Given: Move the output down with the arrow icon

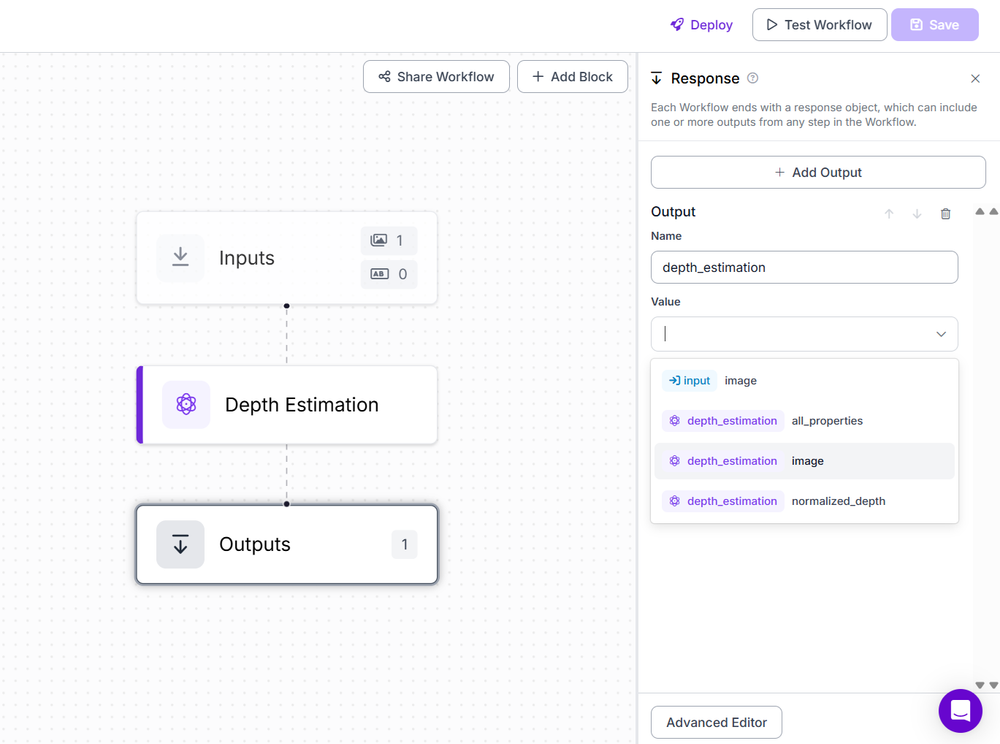Looking at the screenshot, I should [x=917, y=214].
